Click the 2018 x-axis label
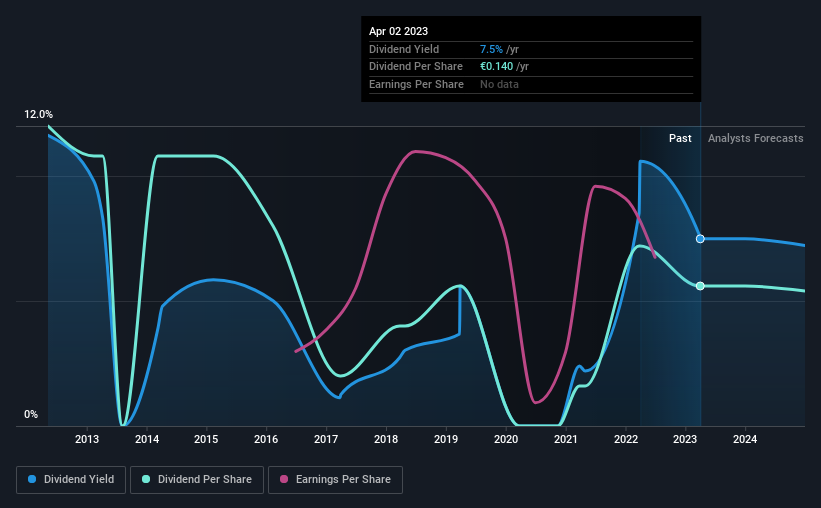821x508 pixels. coord(386,439)
